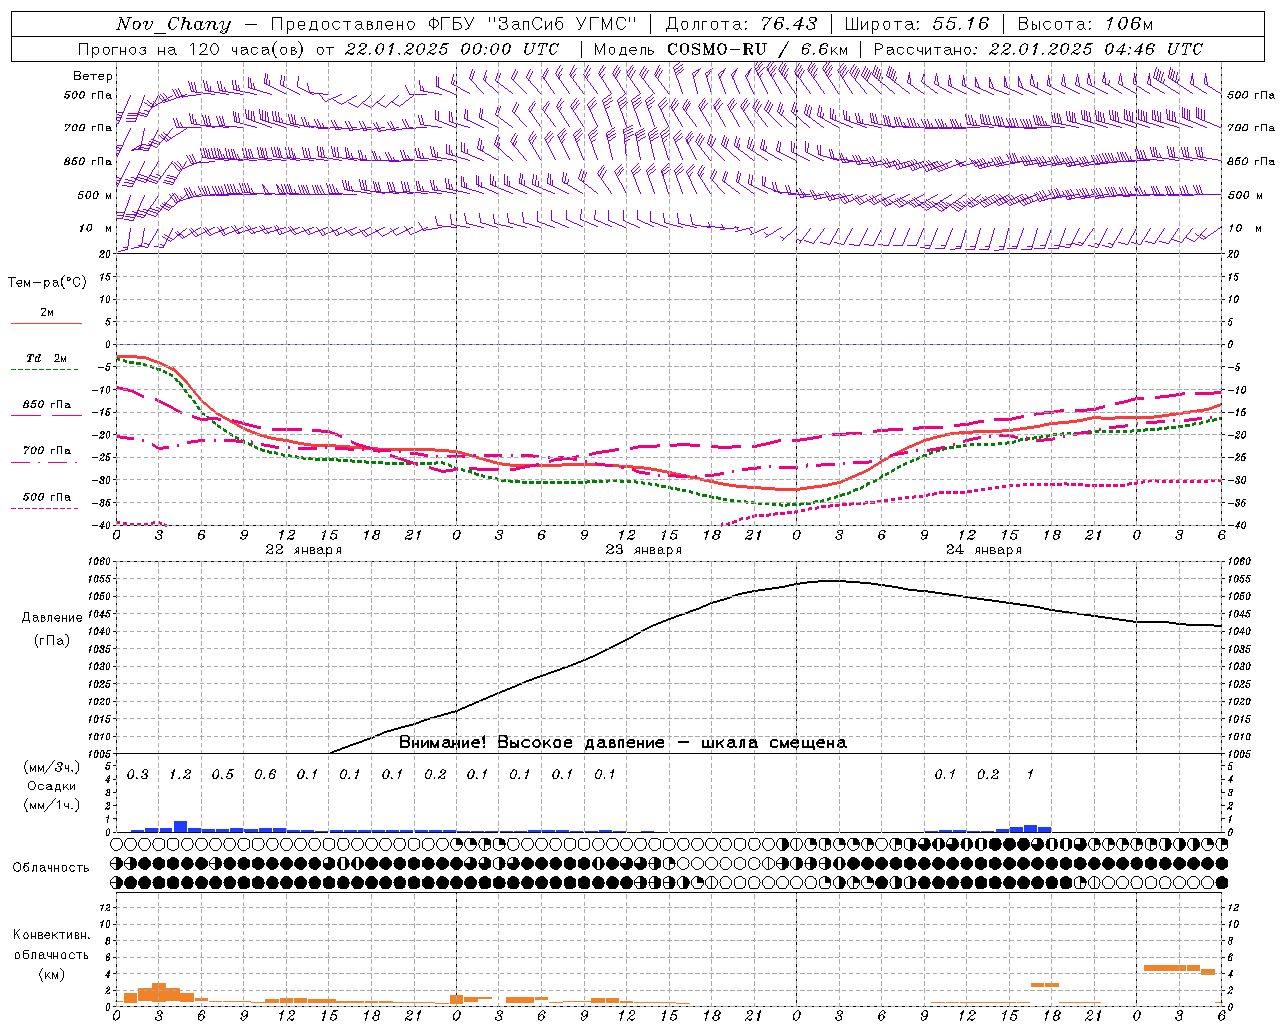This screenshot has width=1280, height=1024.
Task: Click the "Тем-ра(°C)" temperature panel label
Action: [47, 283]
